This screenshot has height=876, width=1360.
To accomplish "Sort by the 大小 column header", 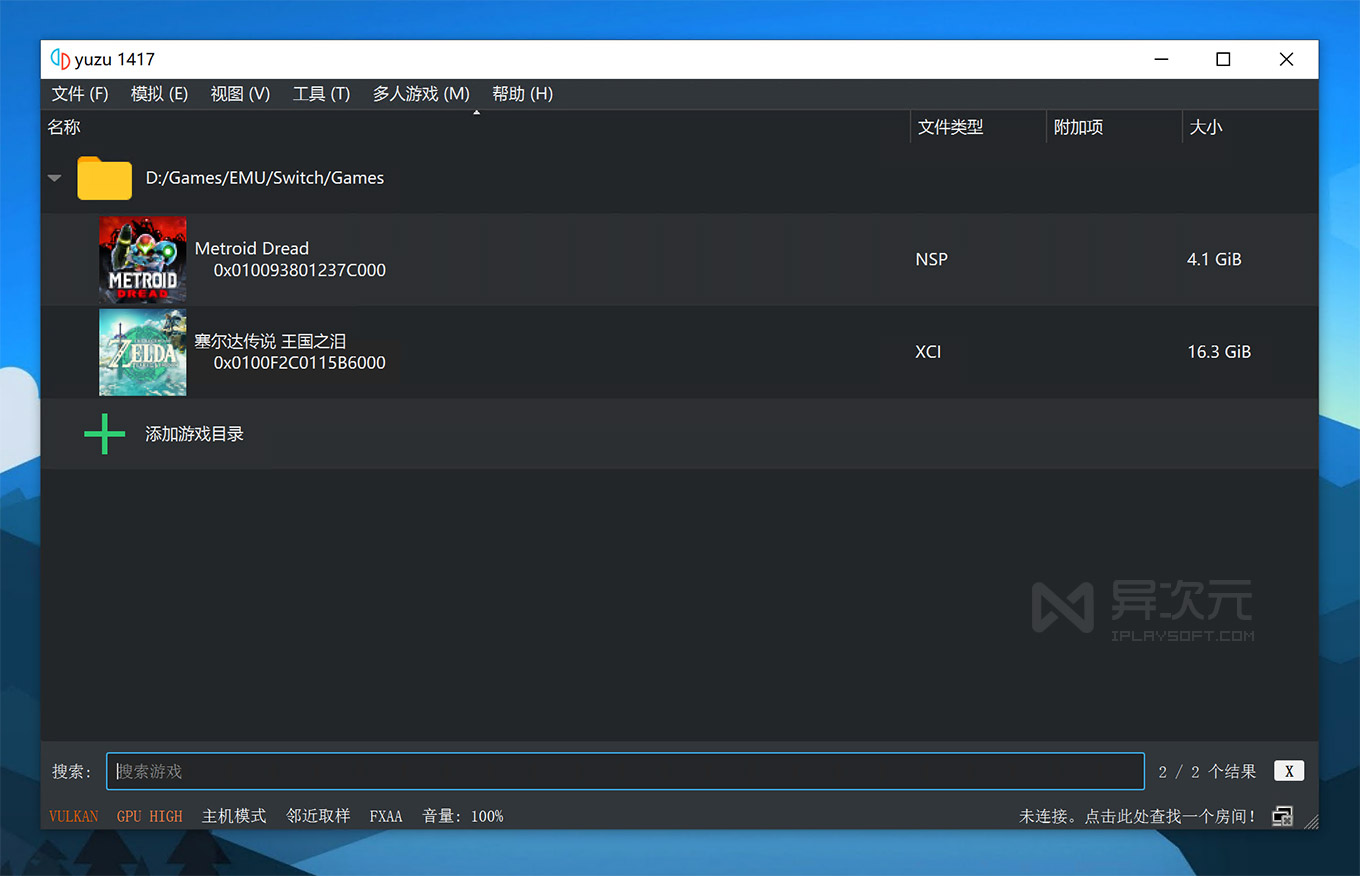I will 1206,127.
